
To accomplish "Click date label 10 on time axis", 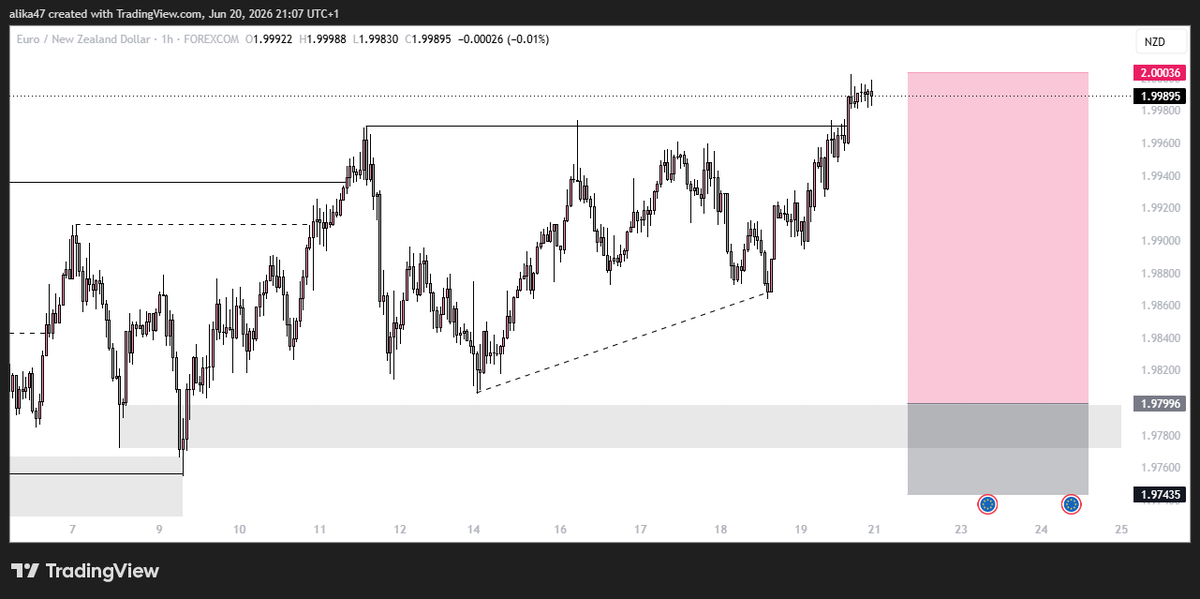I will click(x=240, y=529).
